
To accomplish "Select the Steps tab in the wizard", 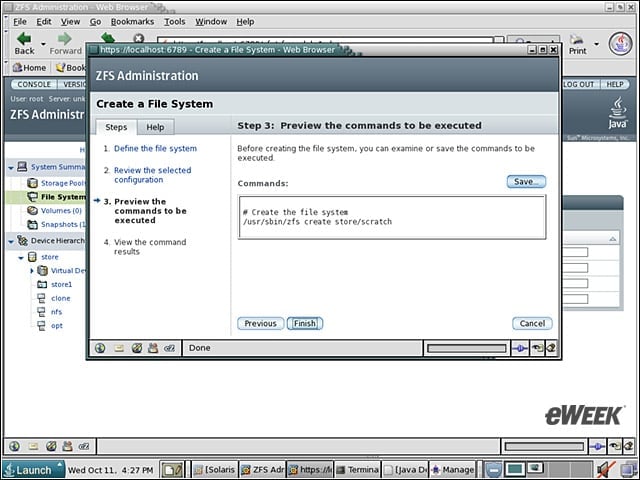I will click(x=116, y=127).
